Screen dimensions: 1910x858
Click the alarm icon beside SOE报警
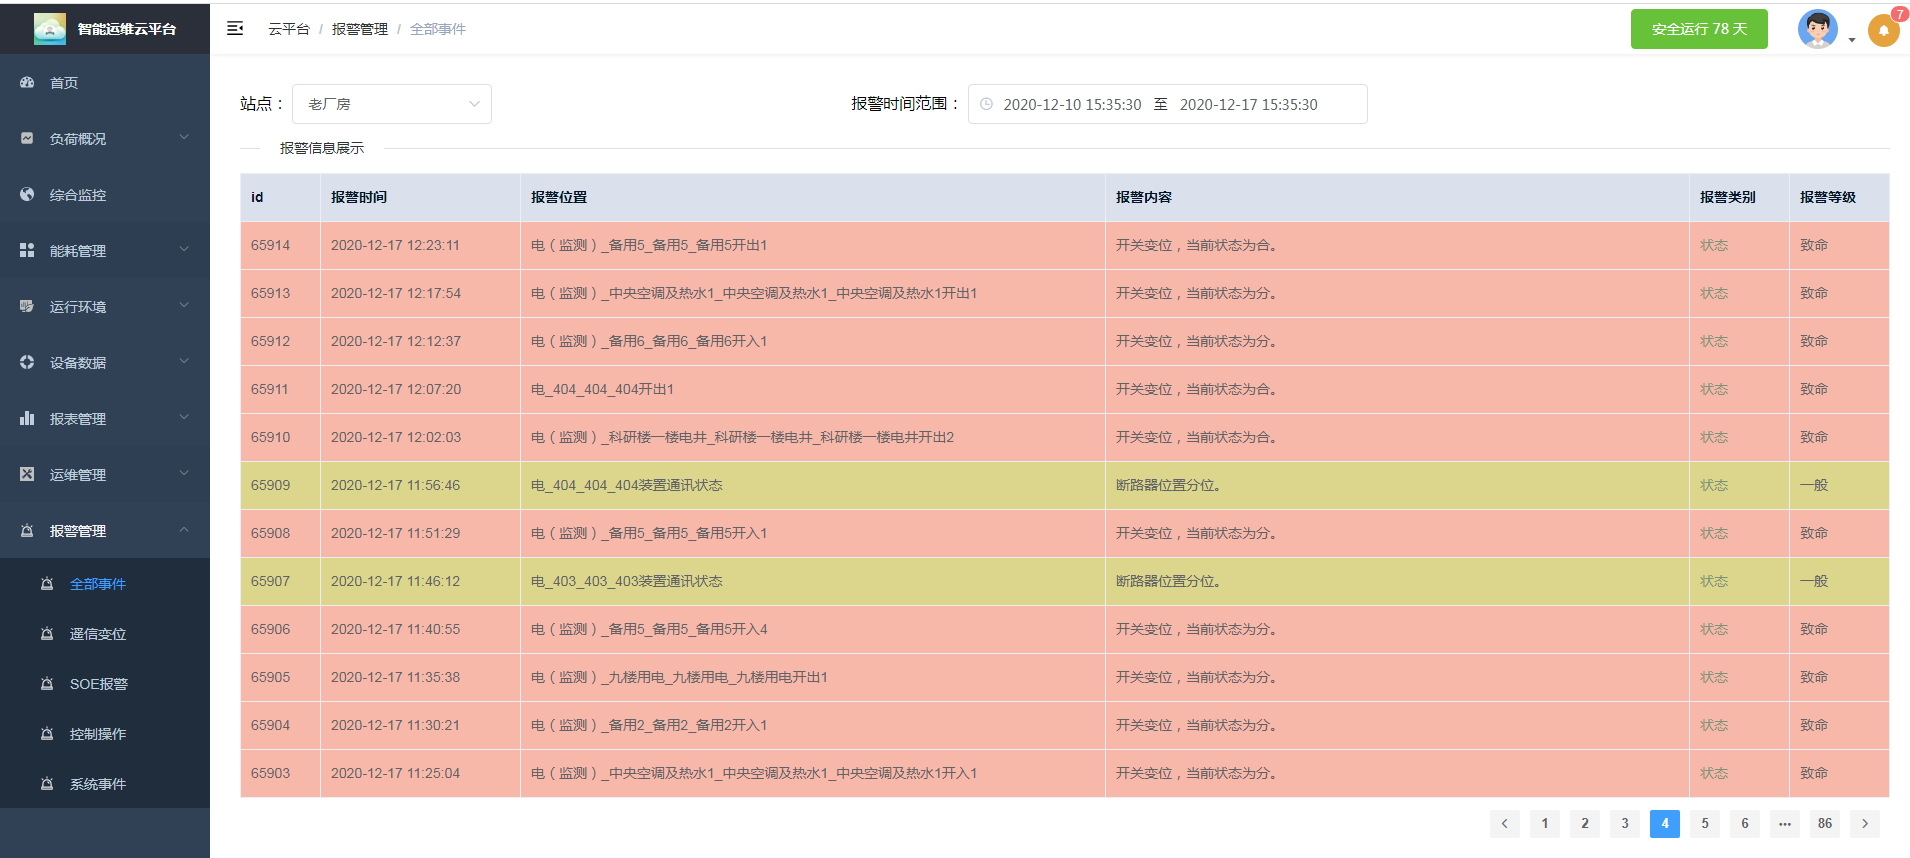coord(47,684)
